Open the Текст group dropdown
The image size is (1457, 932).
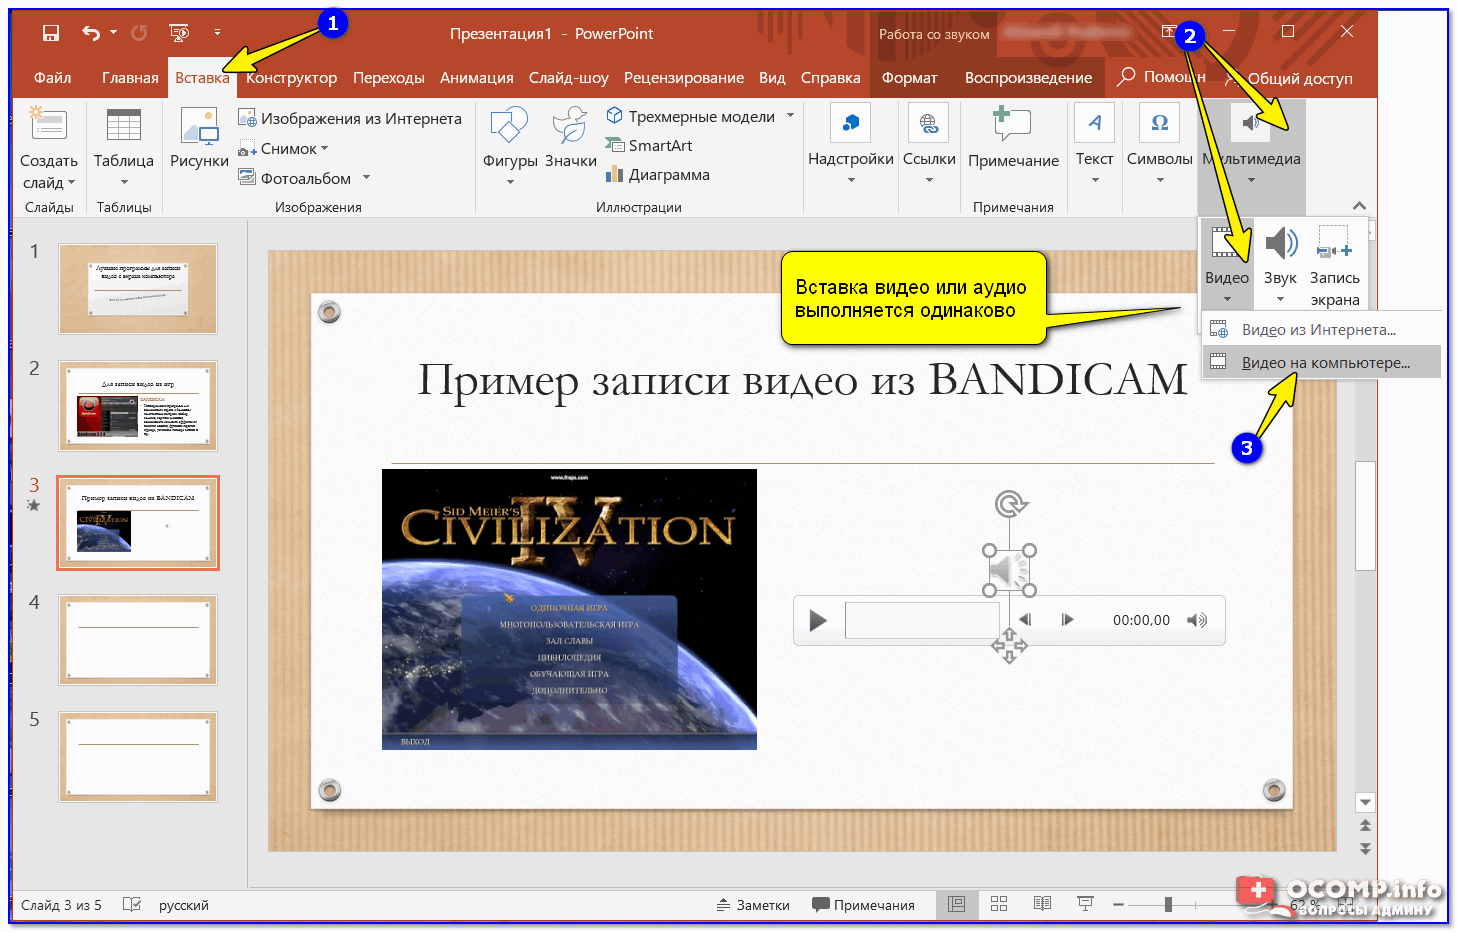click(1094, 145)
